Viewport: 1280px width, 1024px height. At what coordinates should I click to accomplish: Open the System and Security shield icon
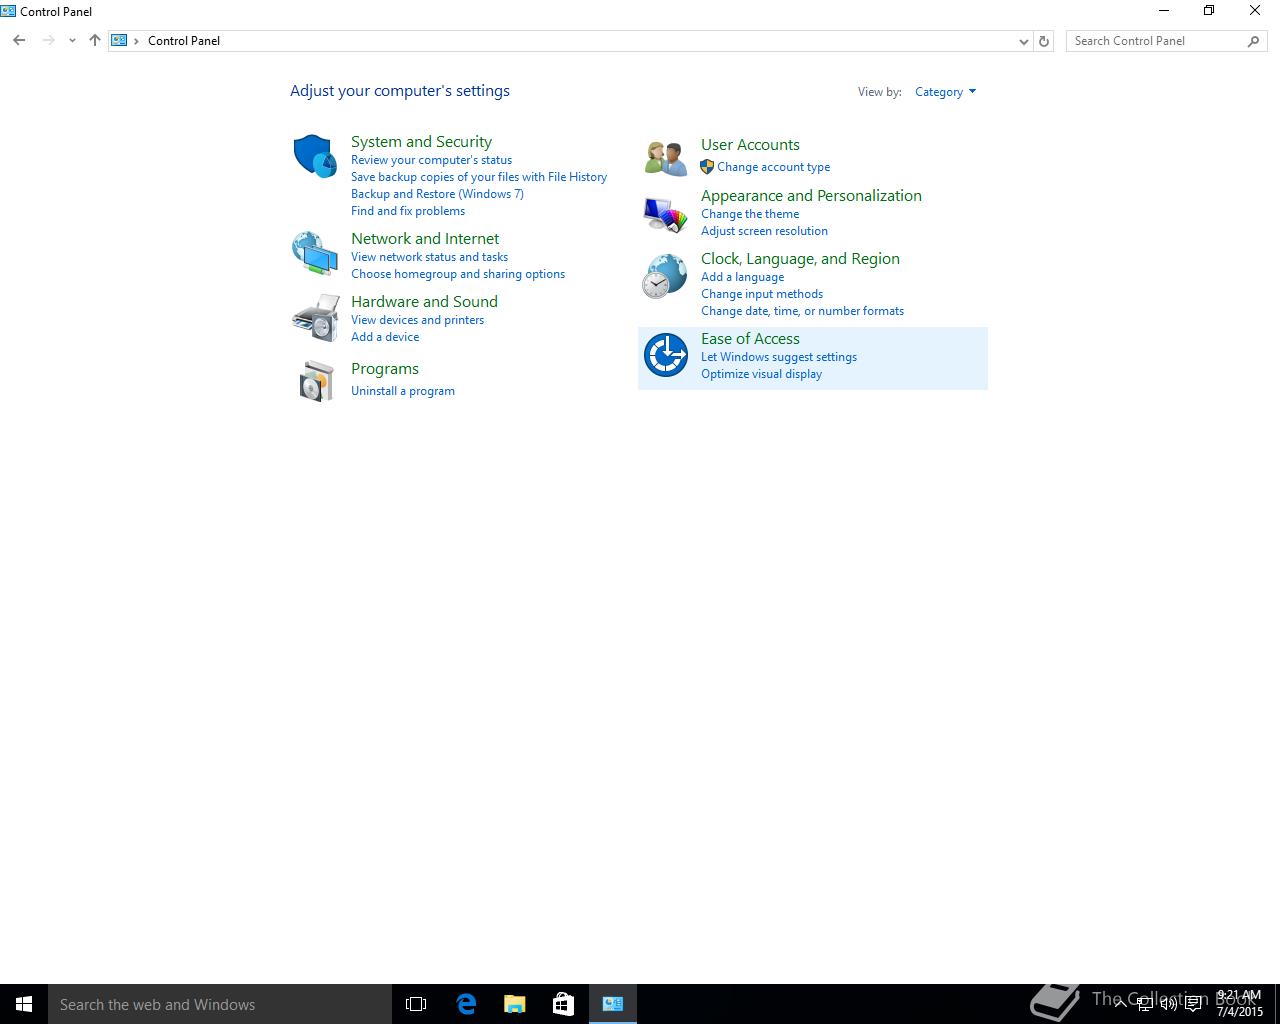point(314,157)
